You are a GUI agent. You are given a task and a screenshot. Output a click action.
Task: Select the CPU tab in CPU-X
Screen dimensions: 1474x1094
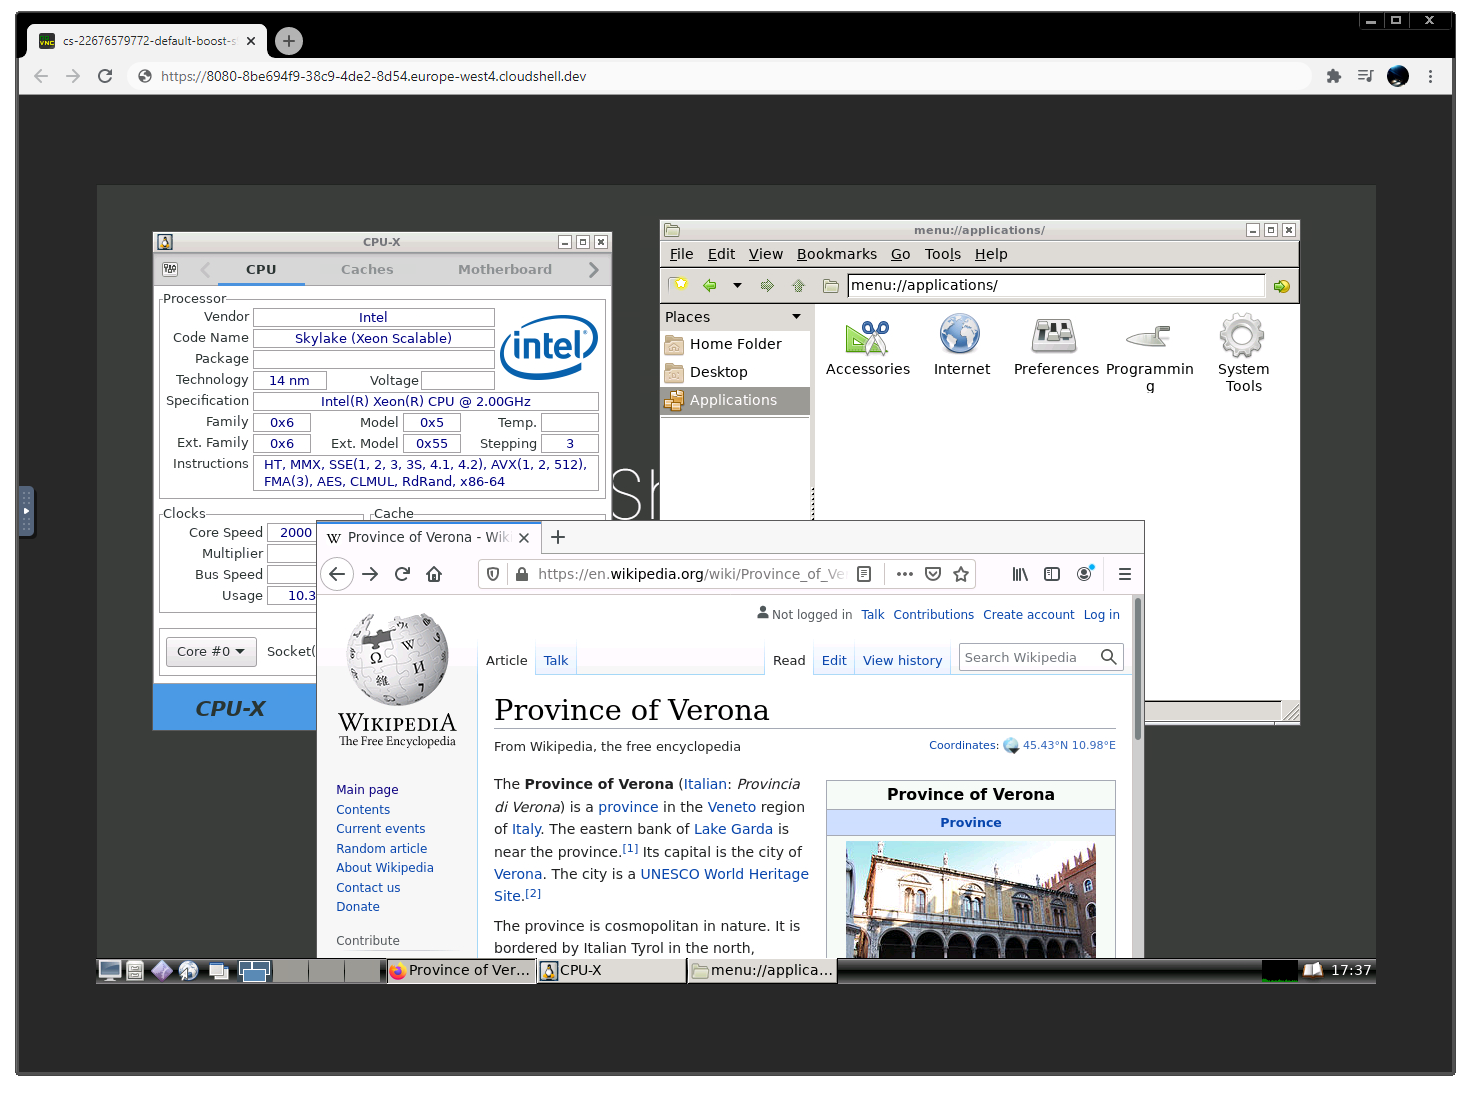(x=261, y=269)
